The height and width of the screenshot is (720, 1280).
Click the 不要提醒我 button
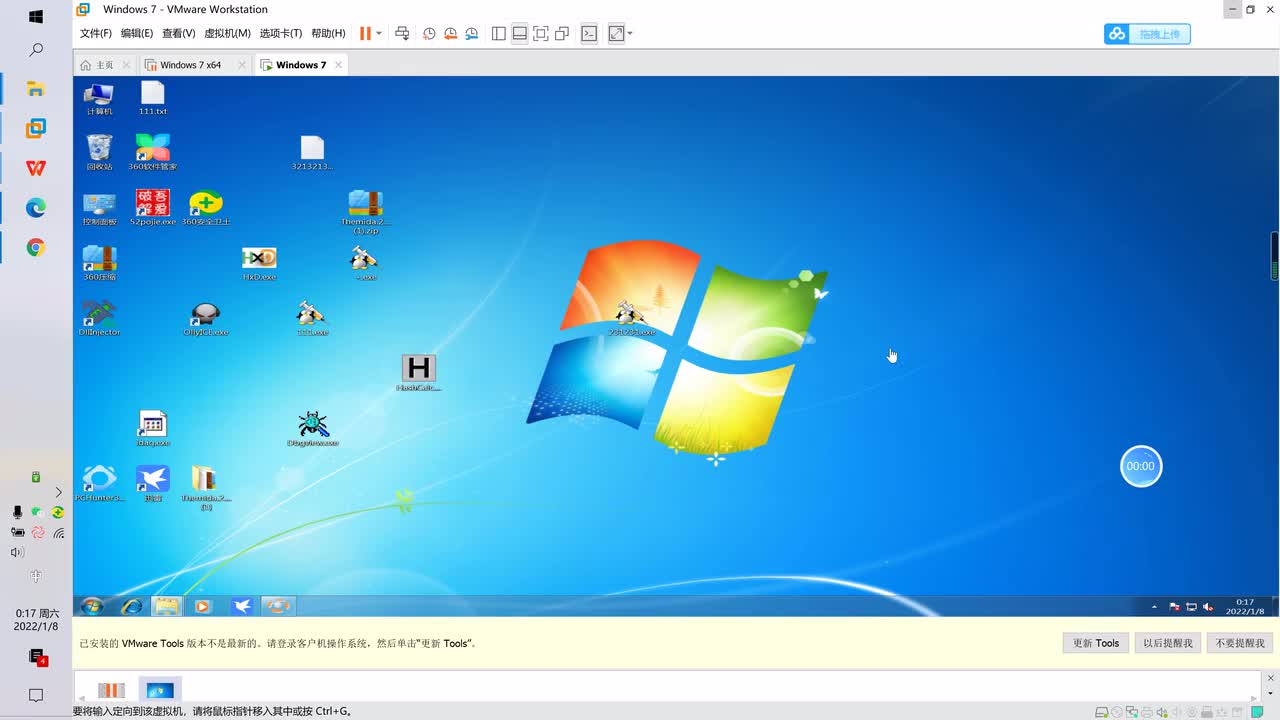point(1240,643)
